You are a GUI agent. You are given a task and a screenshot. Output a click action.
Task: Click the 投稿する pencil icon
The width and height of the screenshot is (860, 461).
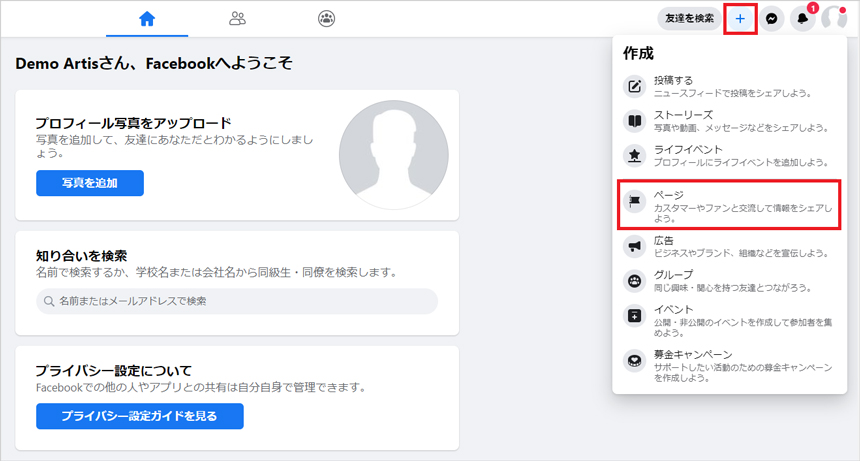[x=635, y=87]
